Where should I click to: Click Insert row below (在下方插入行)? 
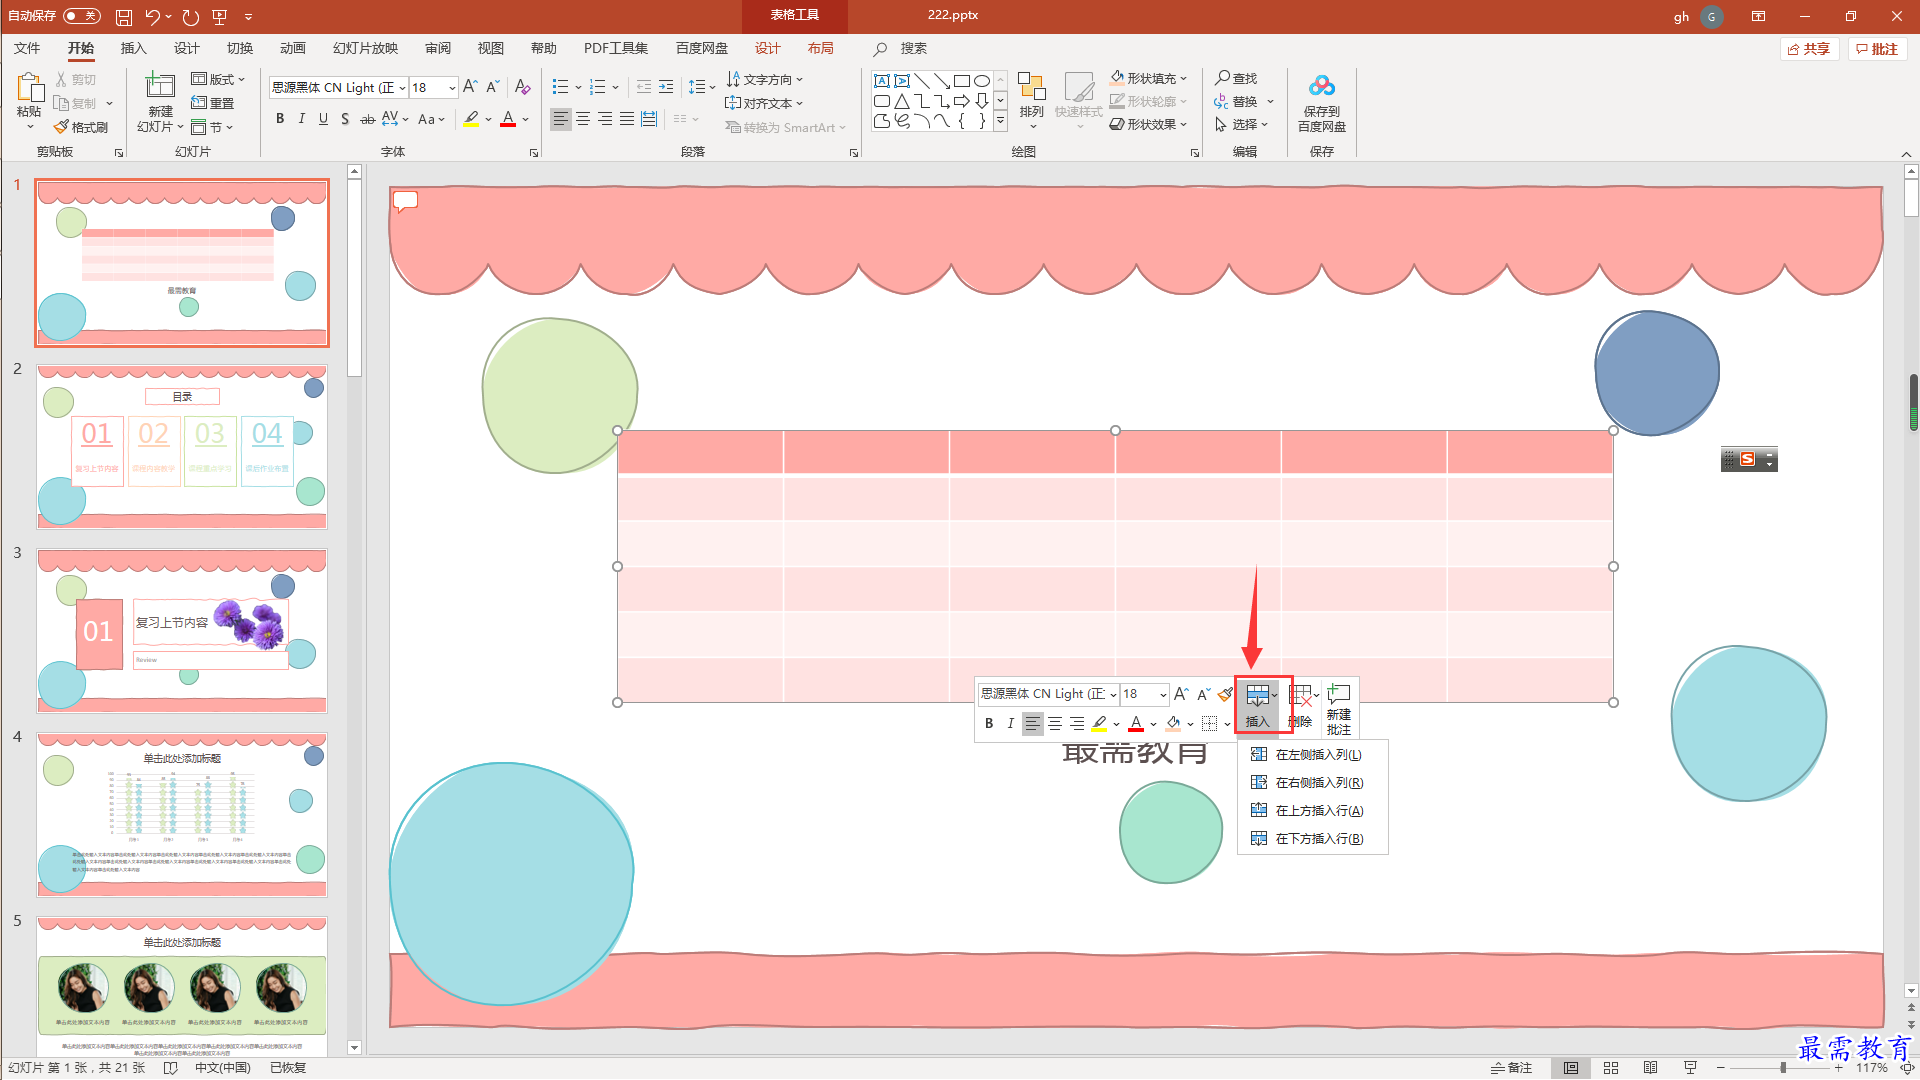pos(1312,839)
